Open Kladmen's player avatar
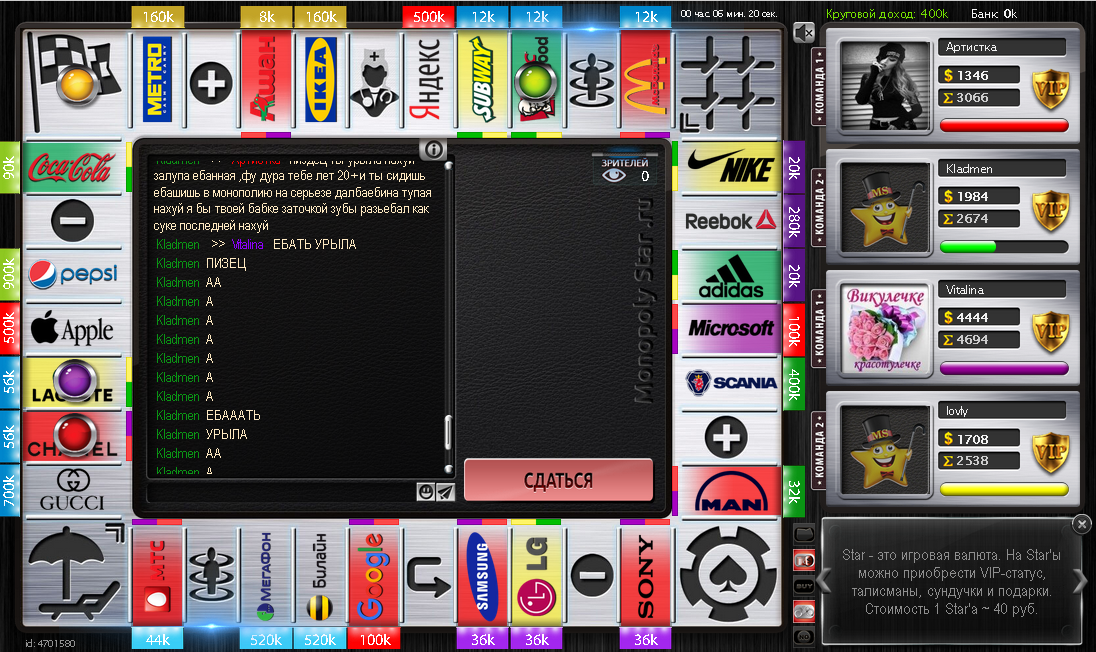The image size is (1096, 652). 885,207
